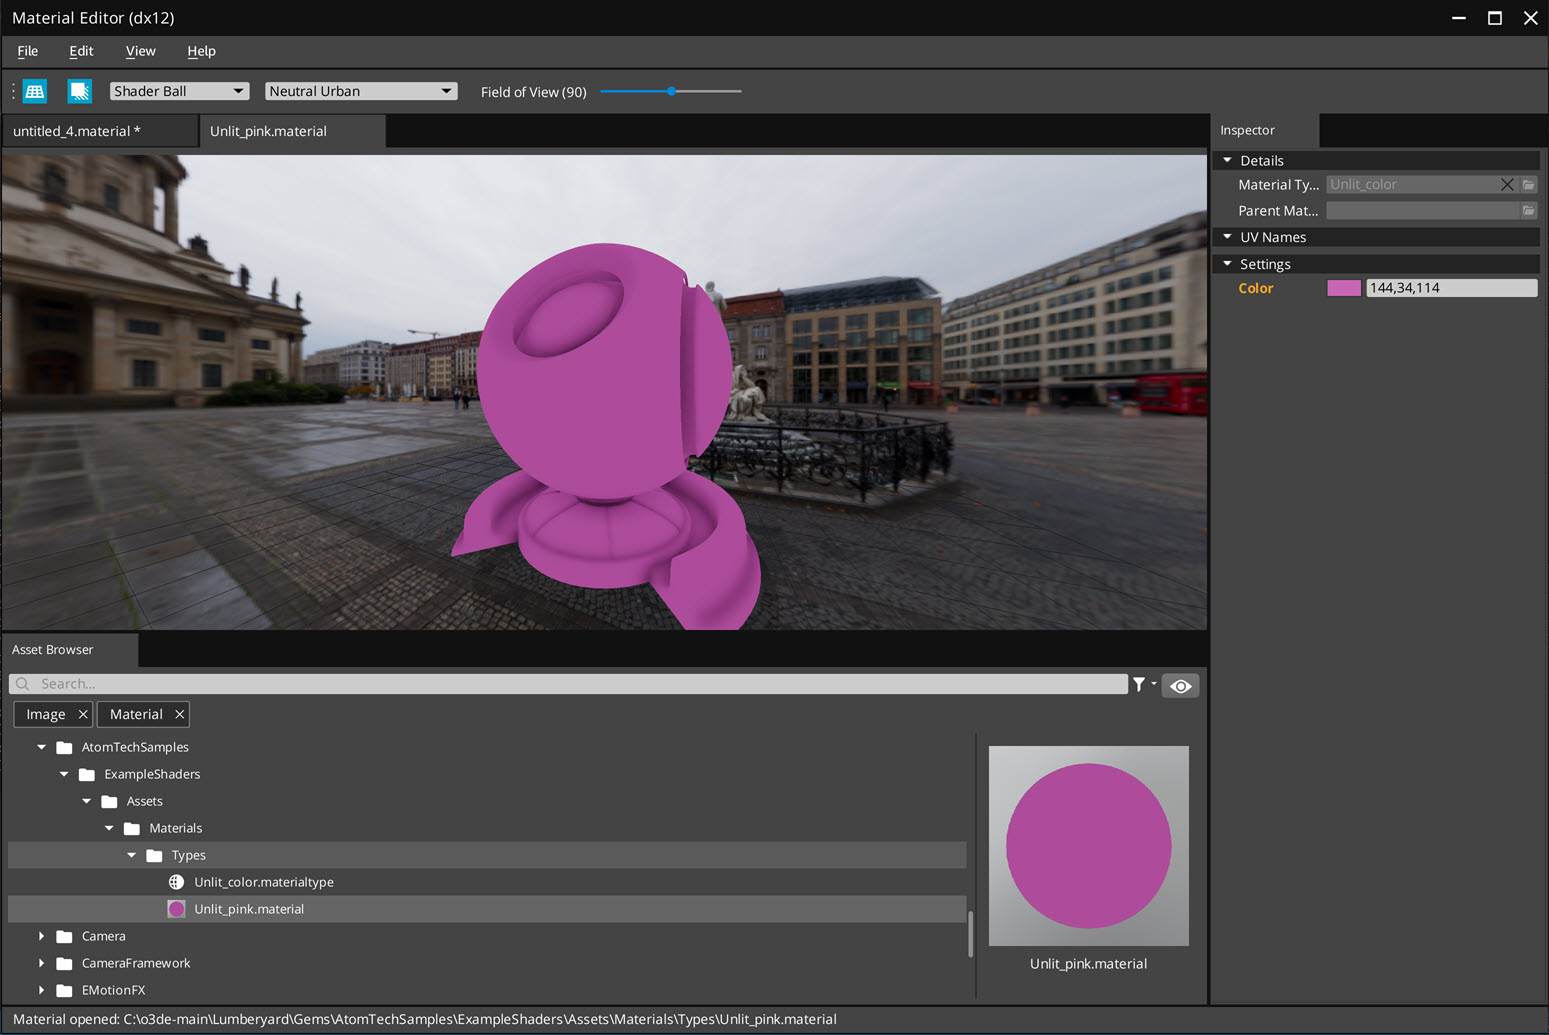Click the pink Color swatch in Settings
Screen dimensions: 1549x1035
click(1343, 287)
